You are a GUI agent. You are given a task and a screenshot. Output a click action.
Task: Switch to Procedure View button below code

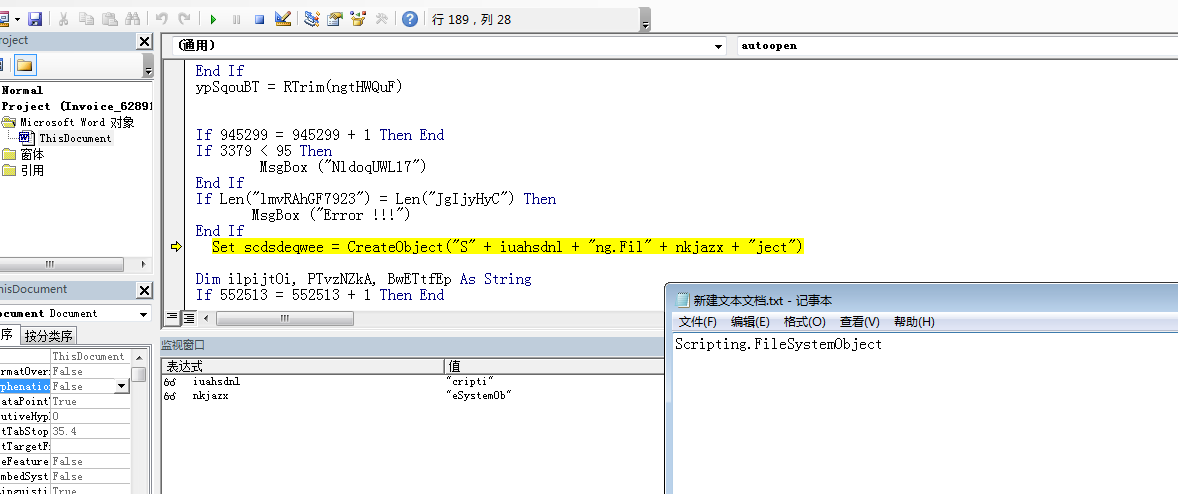pos(172,318)
